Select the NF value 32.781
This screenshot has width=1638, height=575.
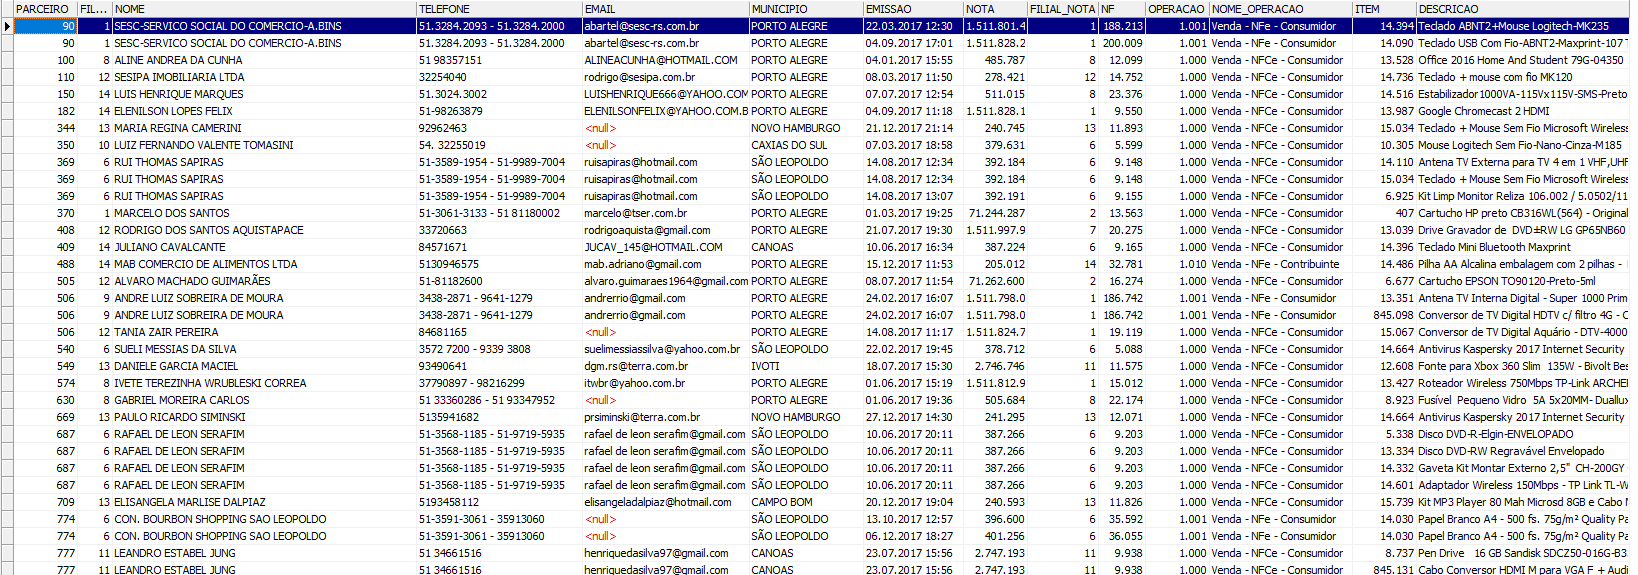pyautogui.click(x=1122, y=264)
